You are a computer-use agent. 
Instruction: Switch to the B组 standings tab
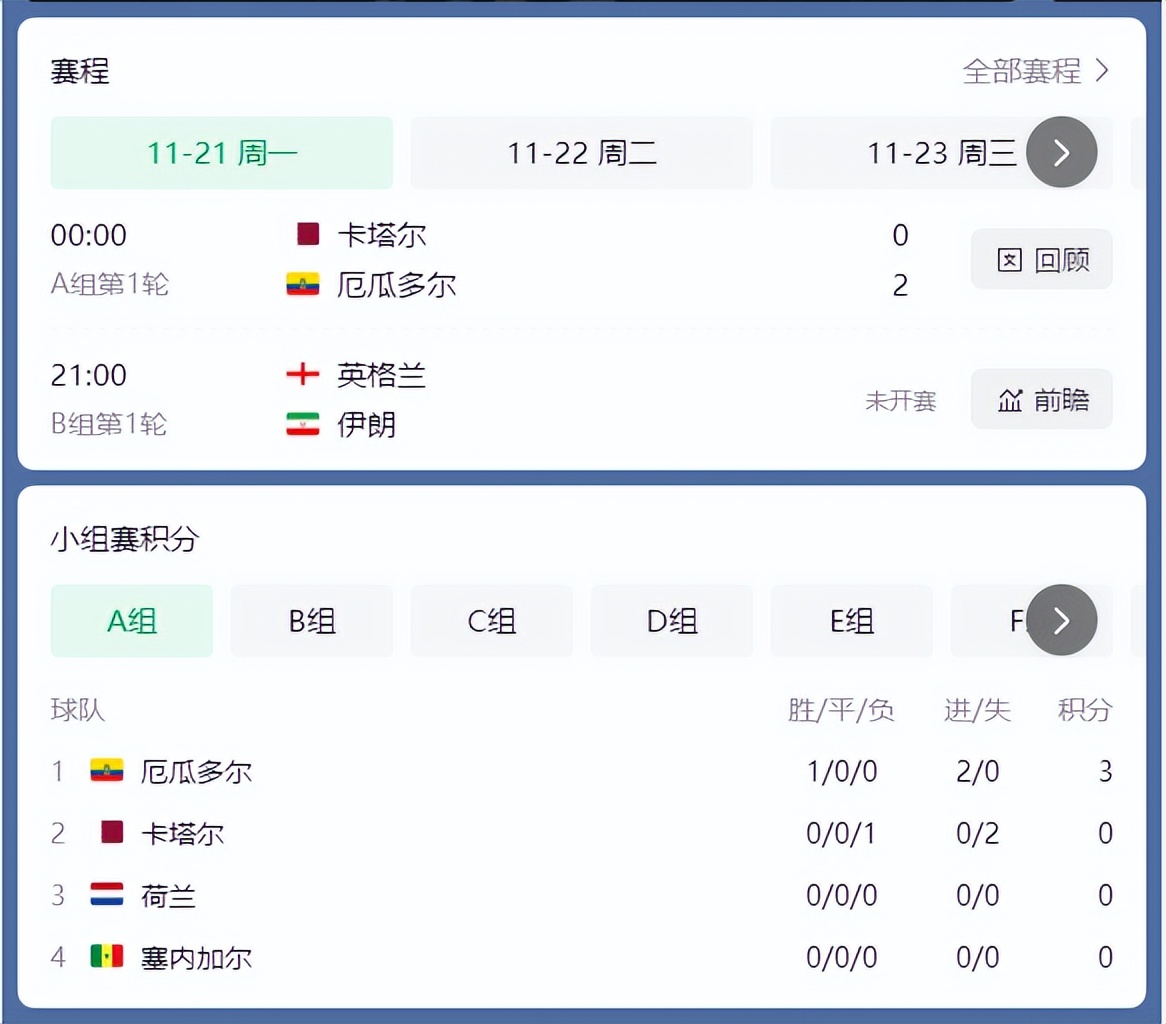click(311, 620)
